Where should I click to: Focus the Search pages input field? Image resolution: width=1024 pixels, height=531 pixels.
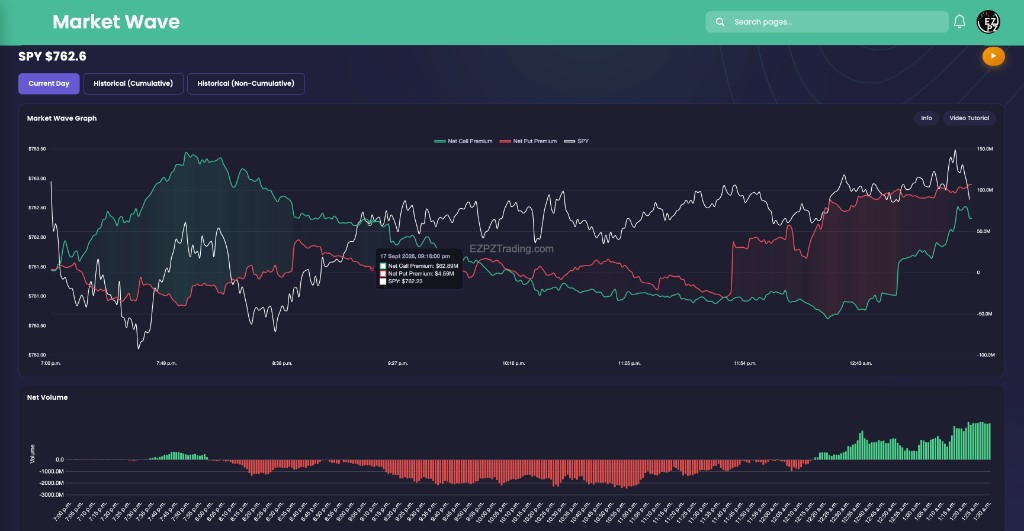click(x=827, y=22)
